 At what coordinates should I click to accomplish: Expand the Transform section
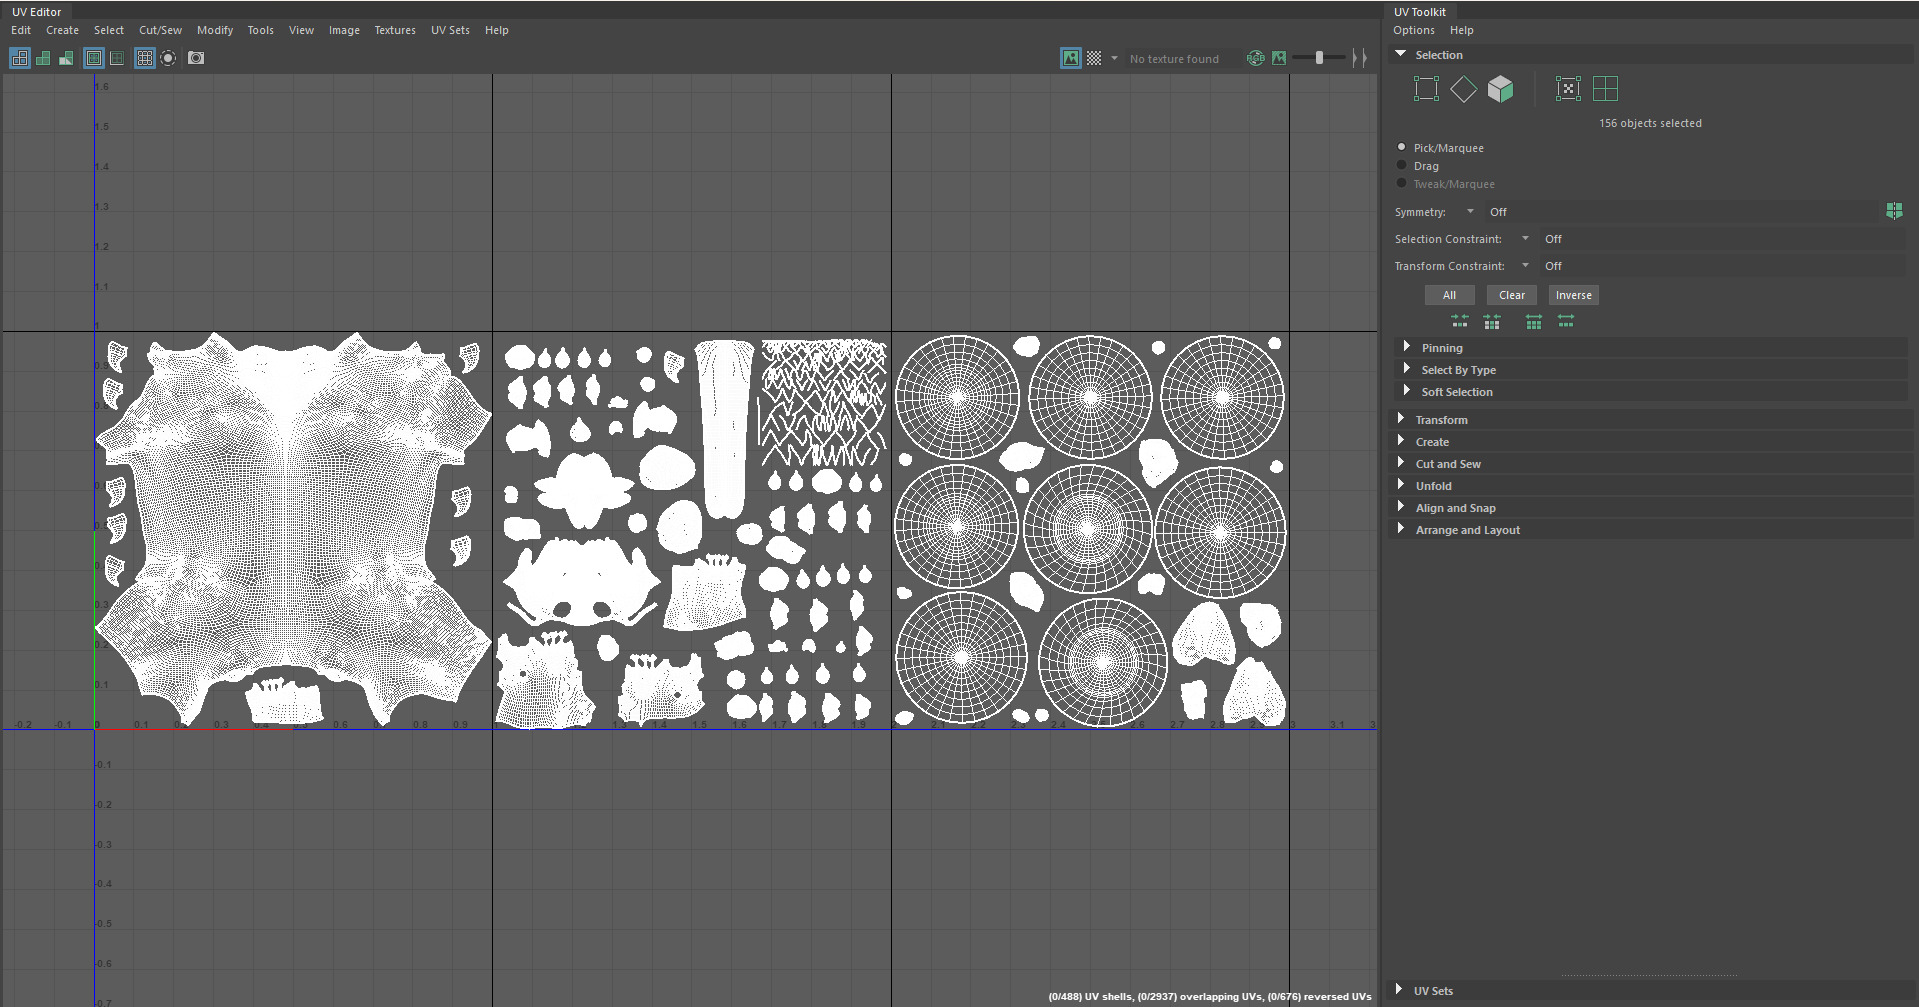click(1401, 419)
